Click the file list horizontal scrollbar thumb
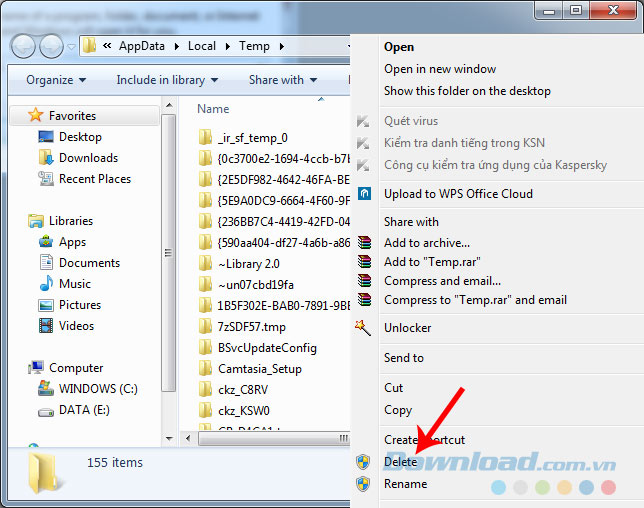Viewport: 644px width, 508px height. click(x=274, y=439)
